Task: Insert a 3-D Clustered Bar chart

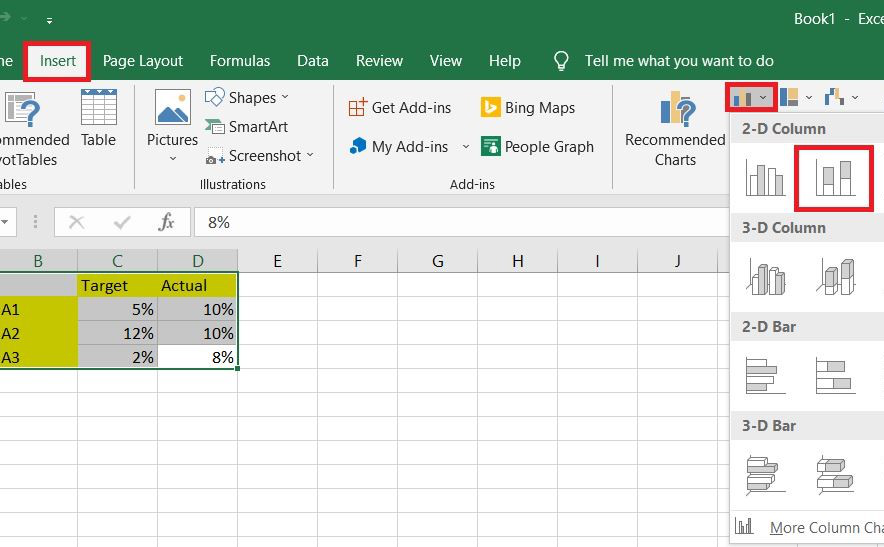Action: (765, 474)
